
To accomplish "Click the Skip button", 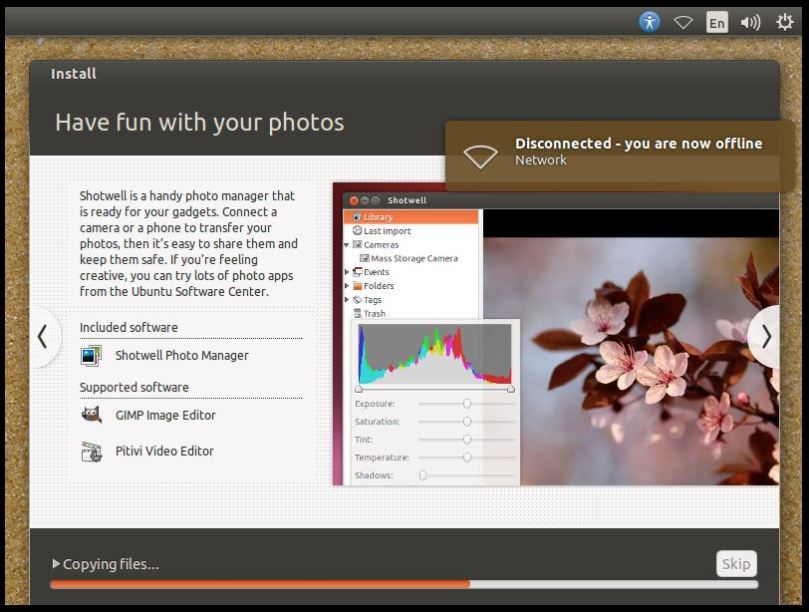I will [x=735, y=563].
